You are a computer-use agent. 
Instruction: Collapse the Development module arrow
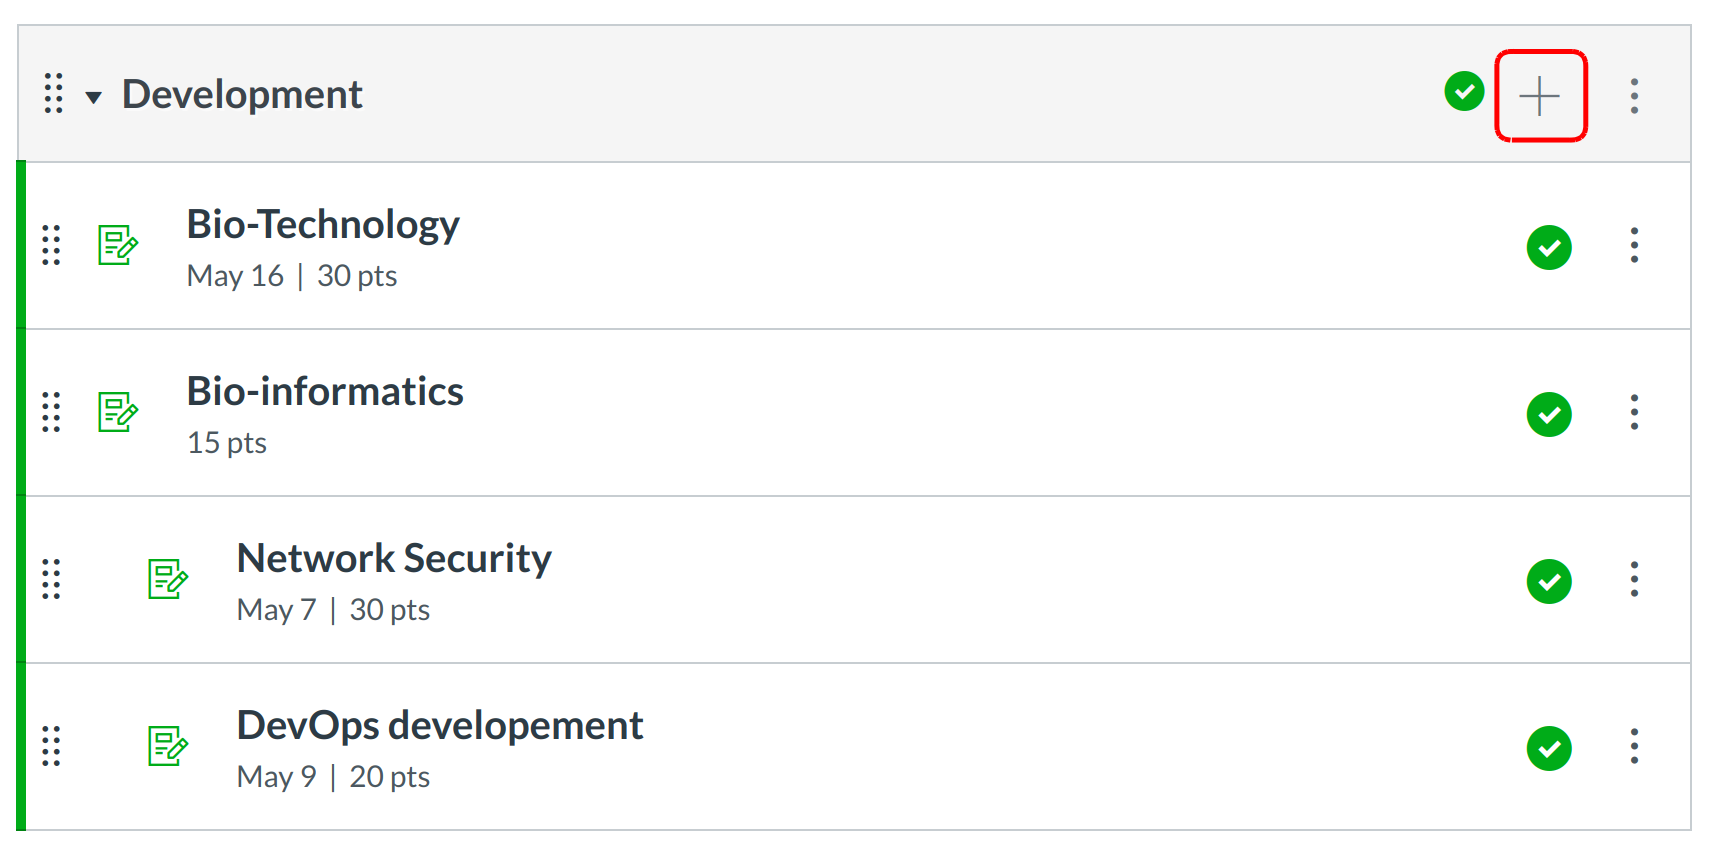click(x=94, y=97)
